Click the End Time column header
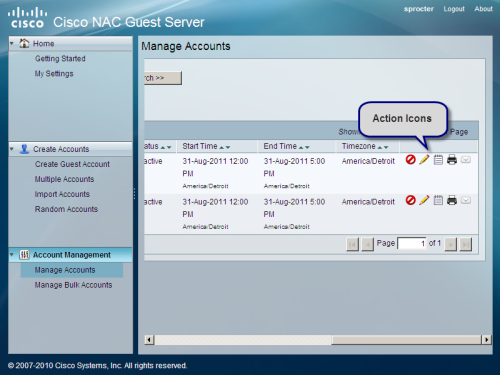The image size is (500, 375). pyautogui.click(x=296, y=146)
